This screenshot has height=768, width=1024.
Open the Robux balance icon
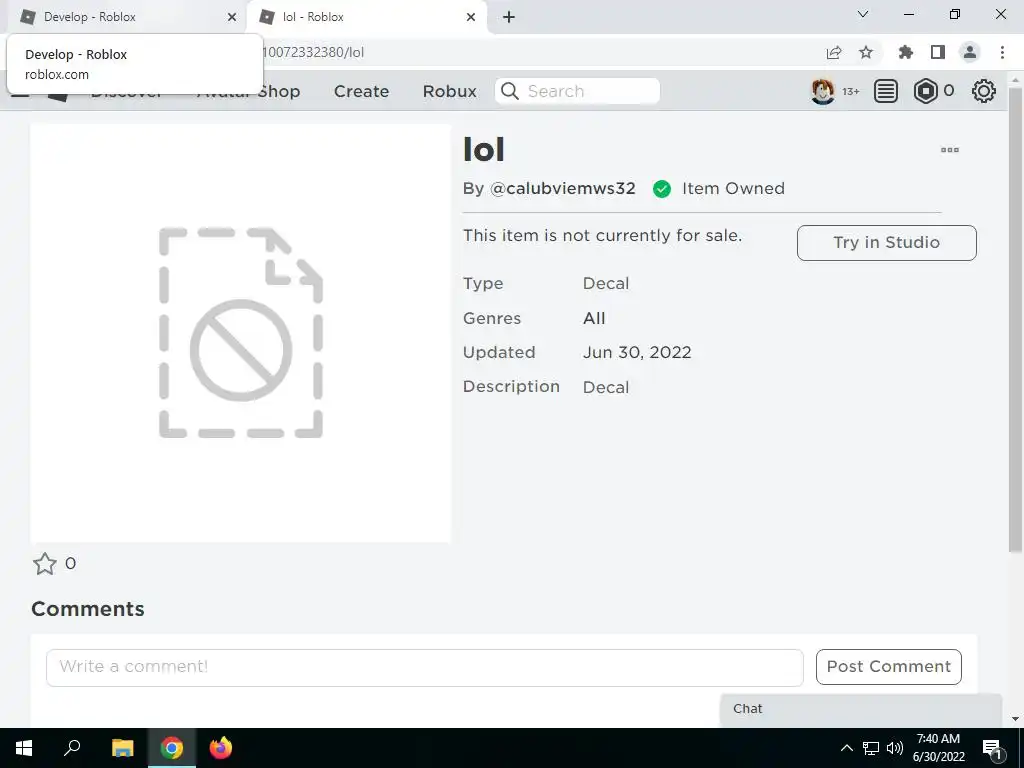[x=925, y=91]
